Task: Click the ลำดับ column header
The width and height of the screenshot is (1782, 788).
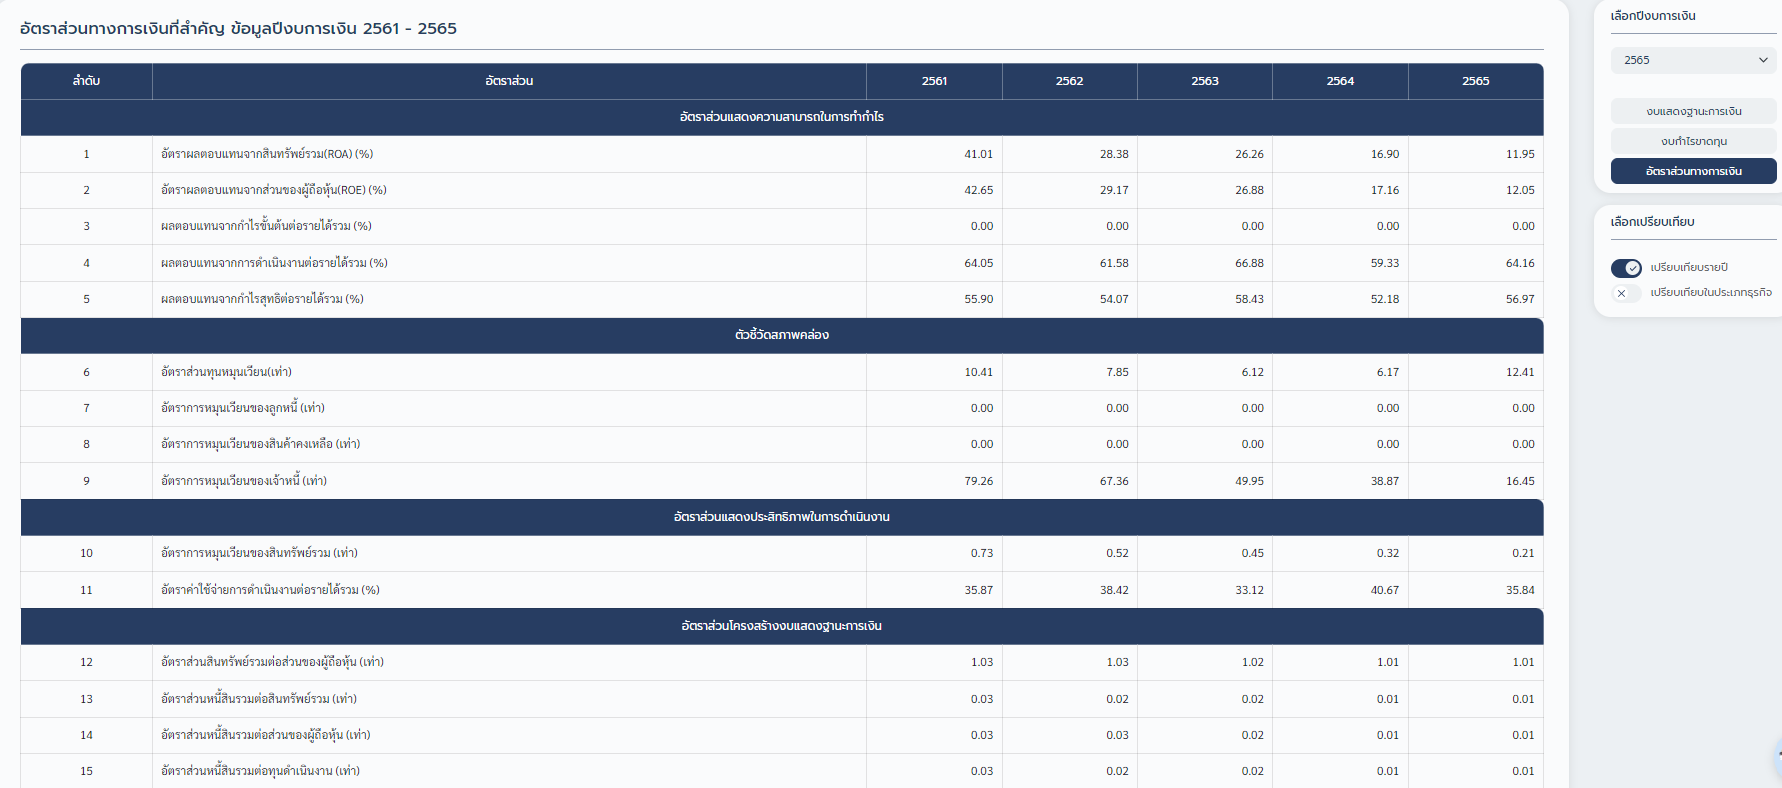Action: (x=86, y=81)
